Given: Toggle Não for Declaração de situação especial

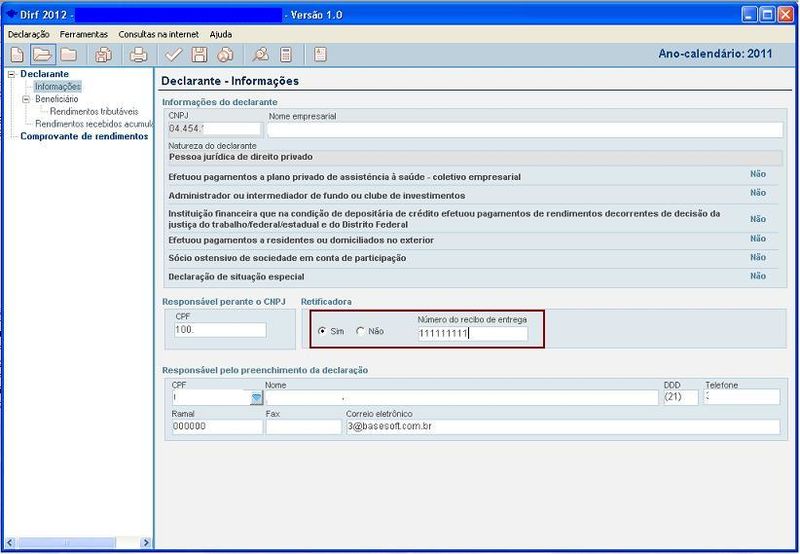Looking at the screenshot, I should (757, 276).
